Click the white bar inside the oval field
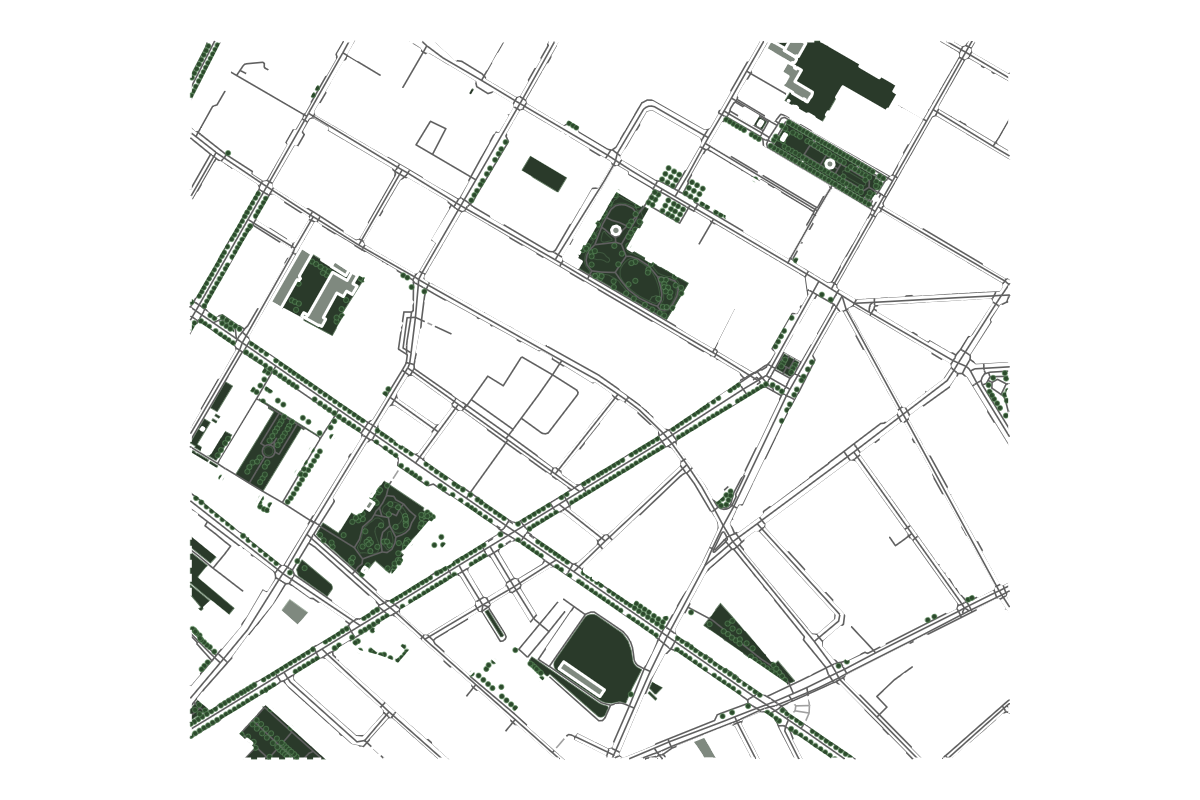The height and width of the screenshot is (800, 1200). 582,677
